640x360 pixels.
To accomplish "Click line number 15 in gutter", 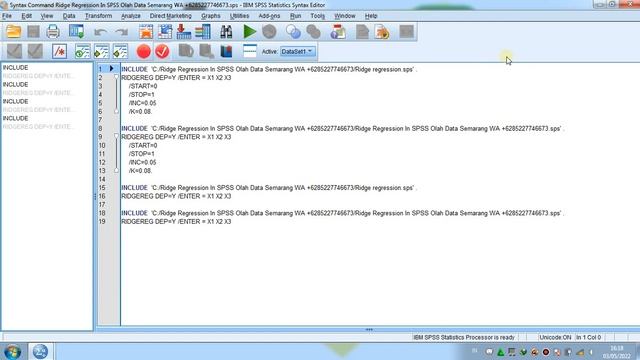I will 102,188.
